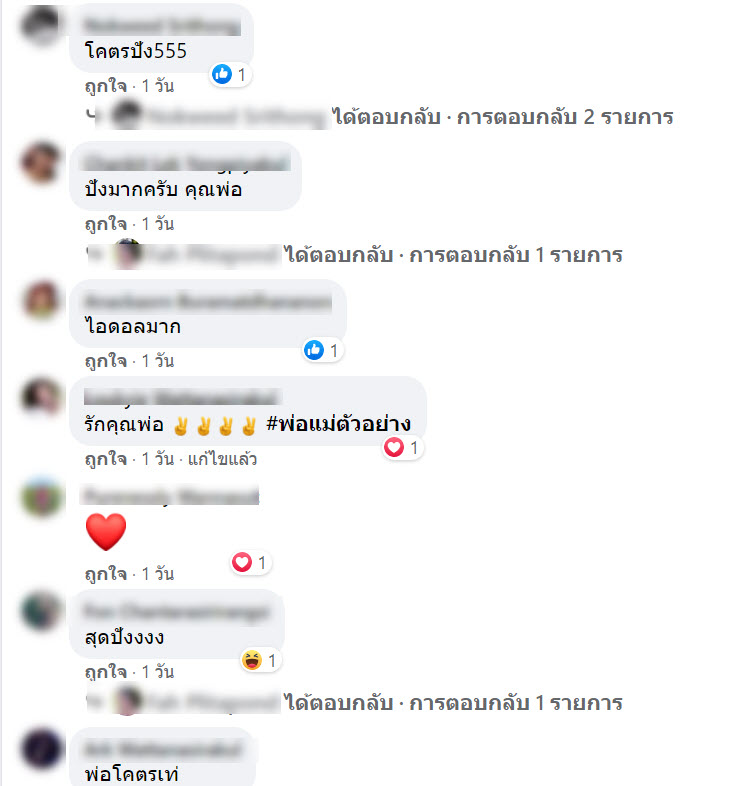729x786 pixels.
Task: Click the big red heart emoji comment
Action: click(106, 532)
